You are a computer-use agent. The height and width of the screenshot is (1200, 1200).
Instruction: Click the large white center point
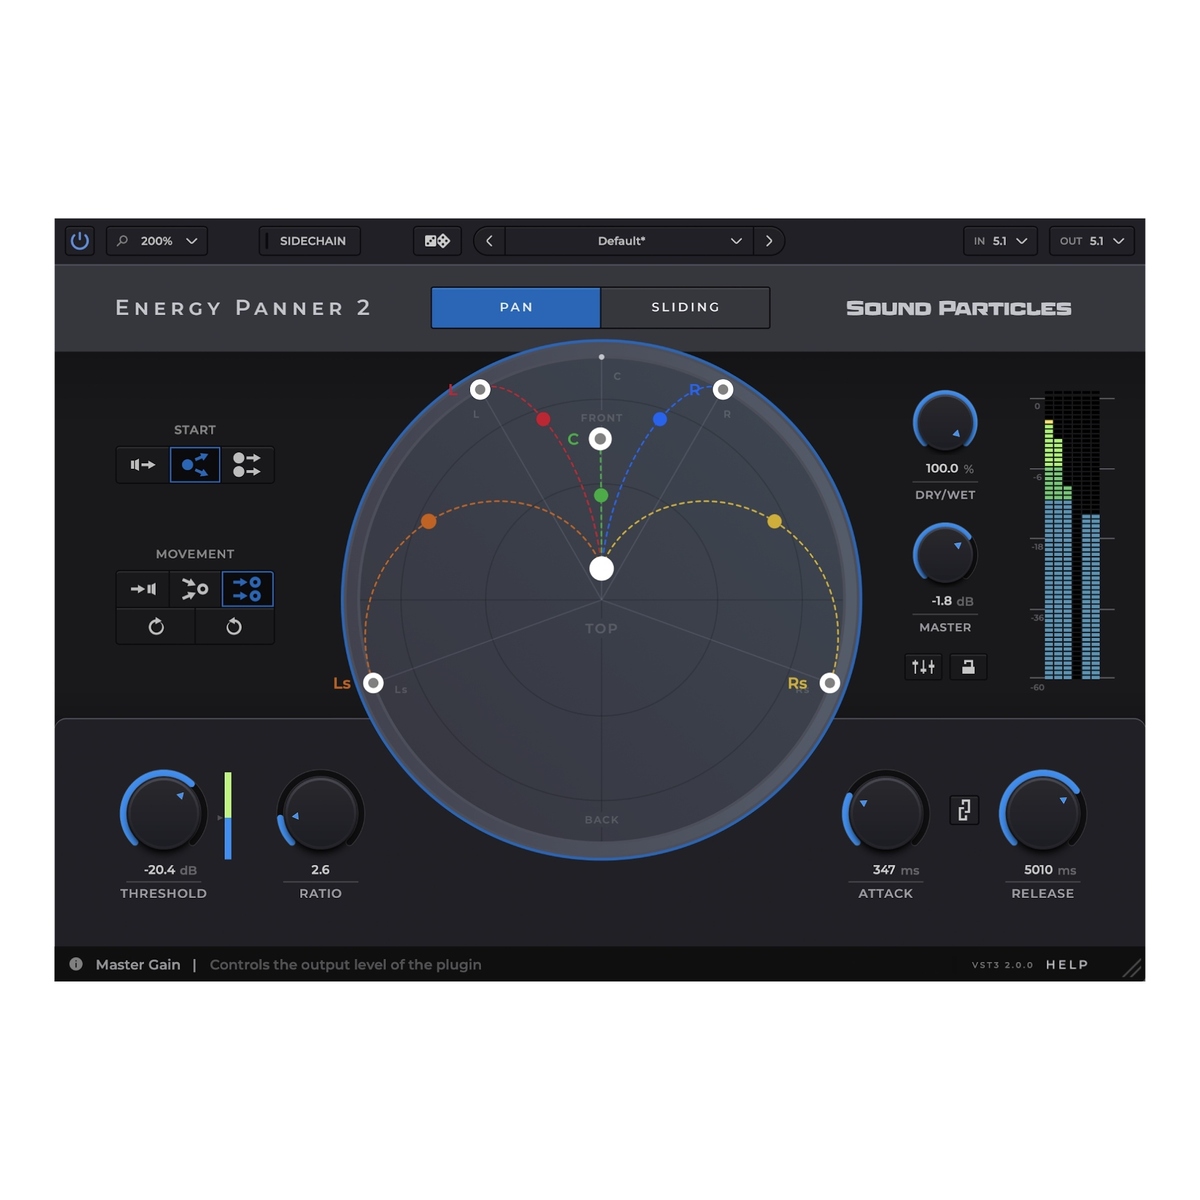click(x=601, y=569)
